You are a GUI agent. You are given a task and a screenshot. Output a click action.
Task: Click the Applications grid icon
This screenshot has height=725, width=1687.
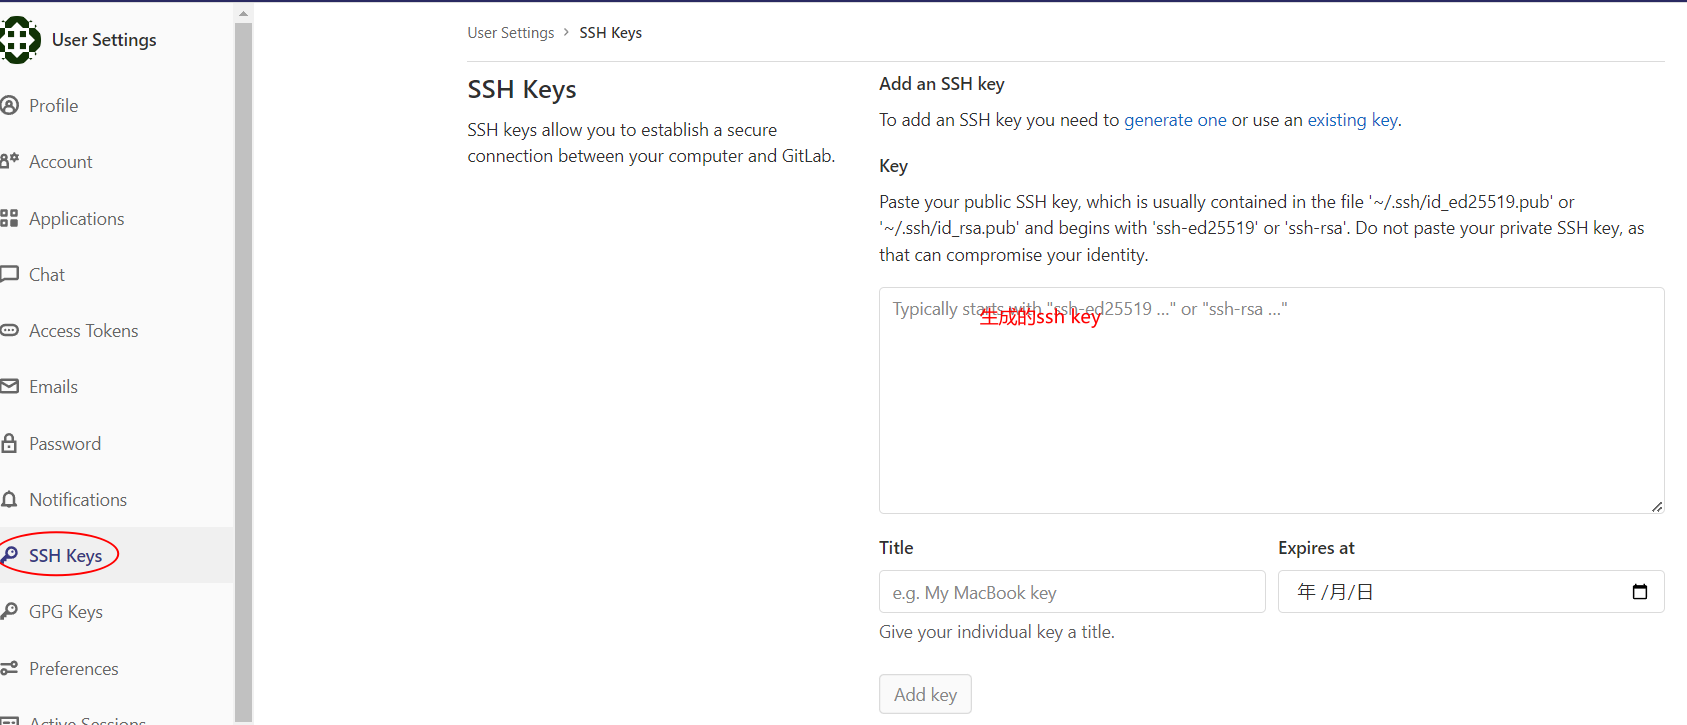coord(10,218)
